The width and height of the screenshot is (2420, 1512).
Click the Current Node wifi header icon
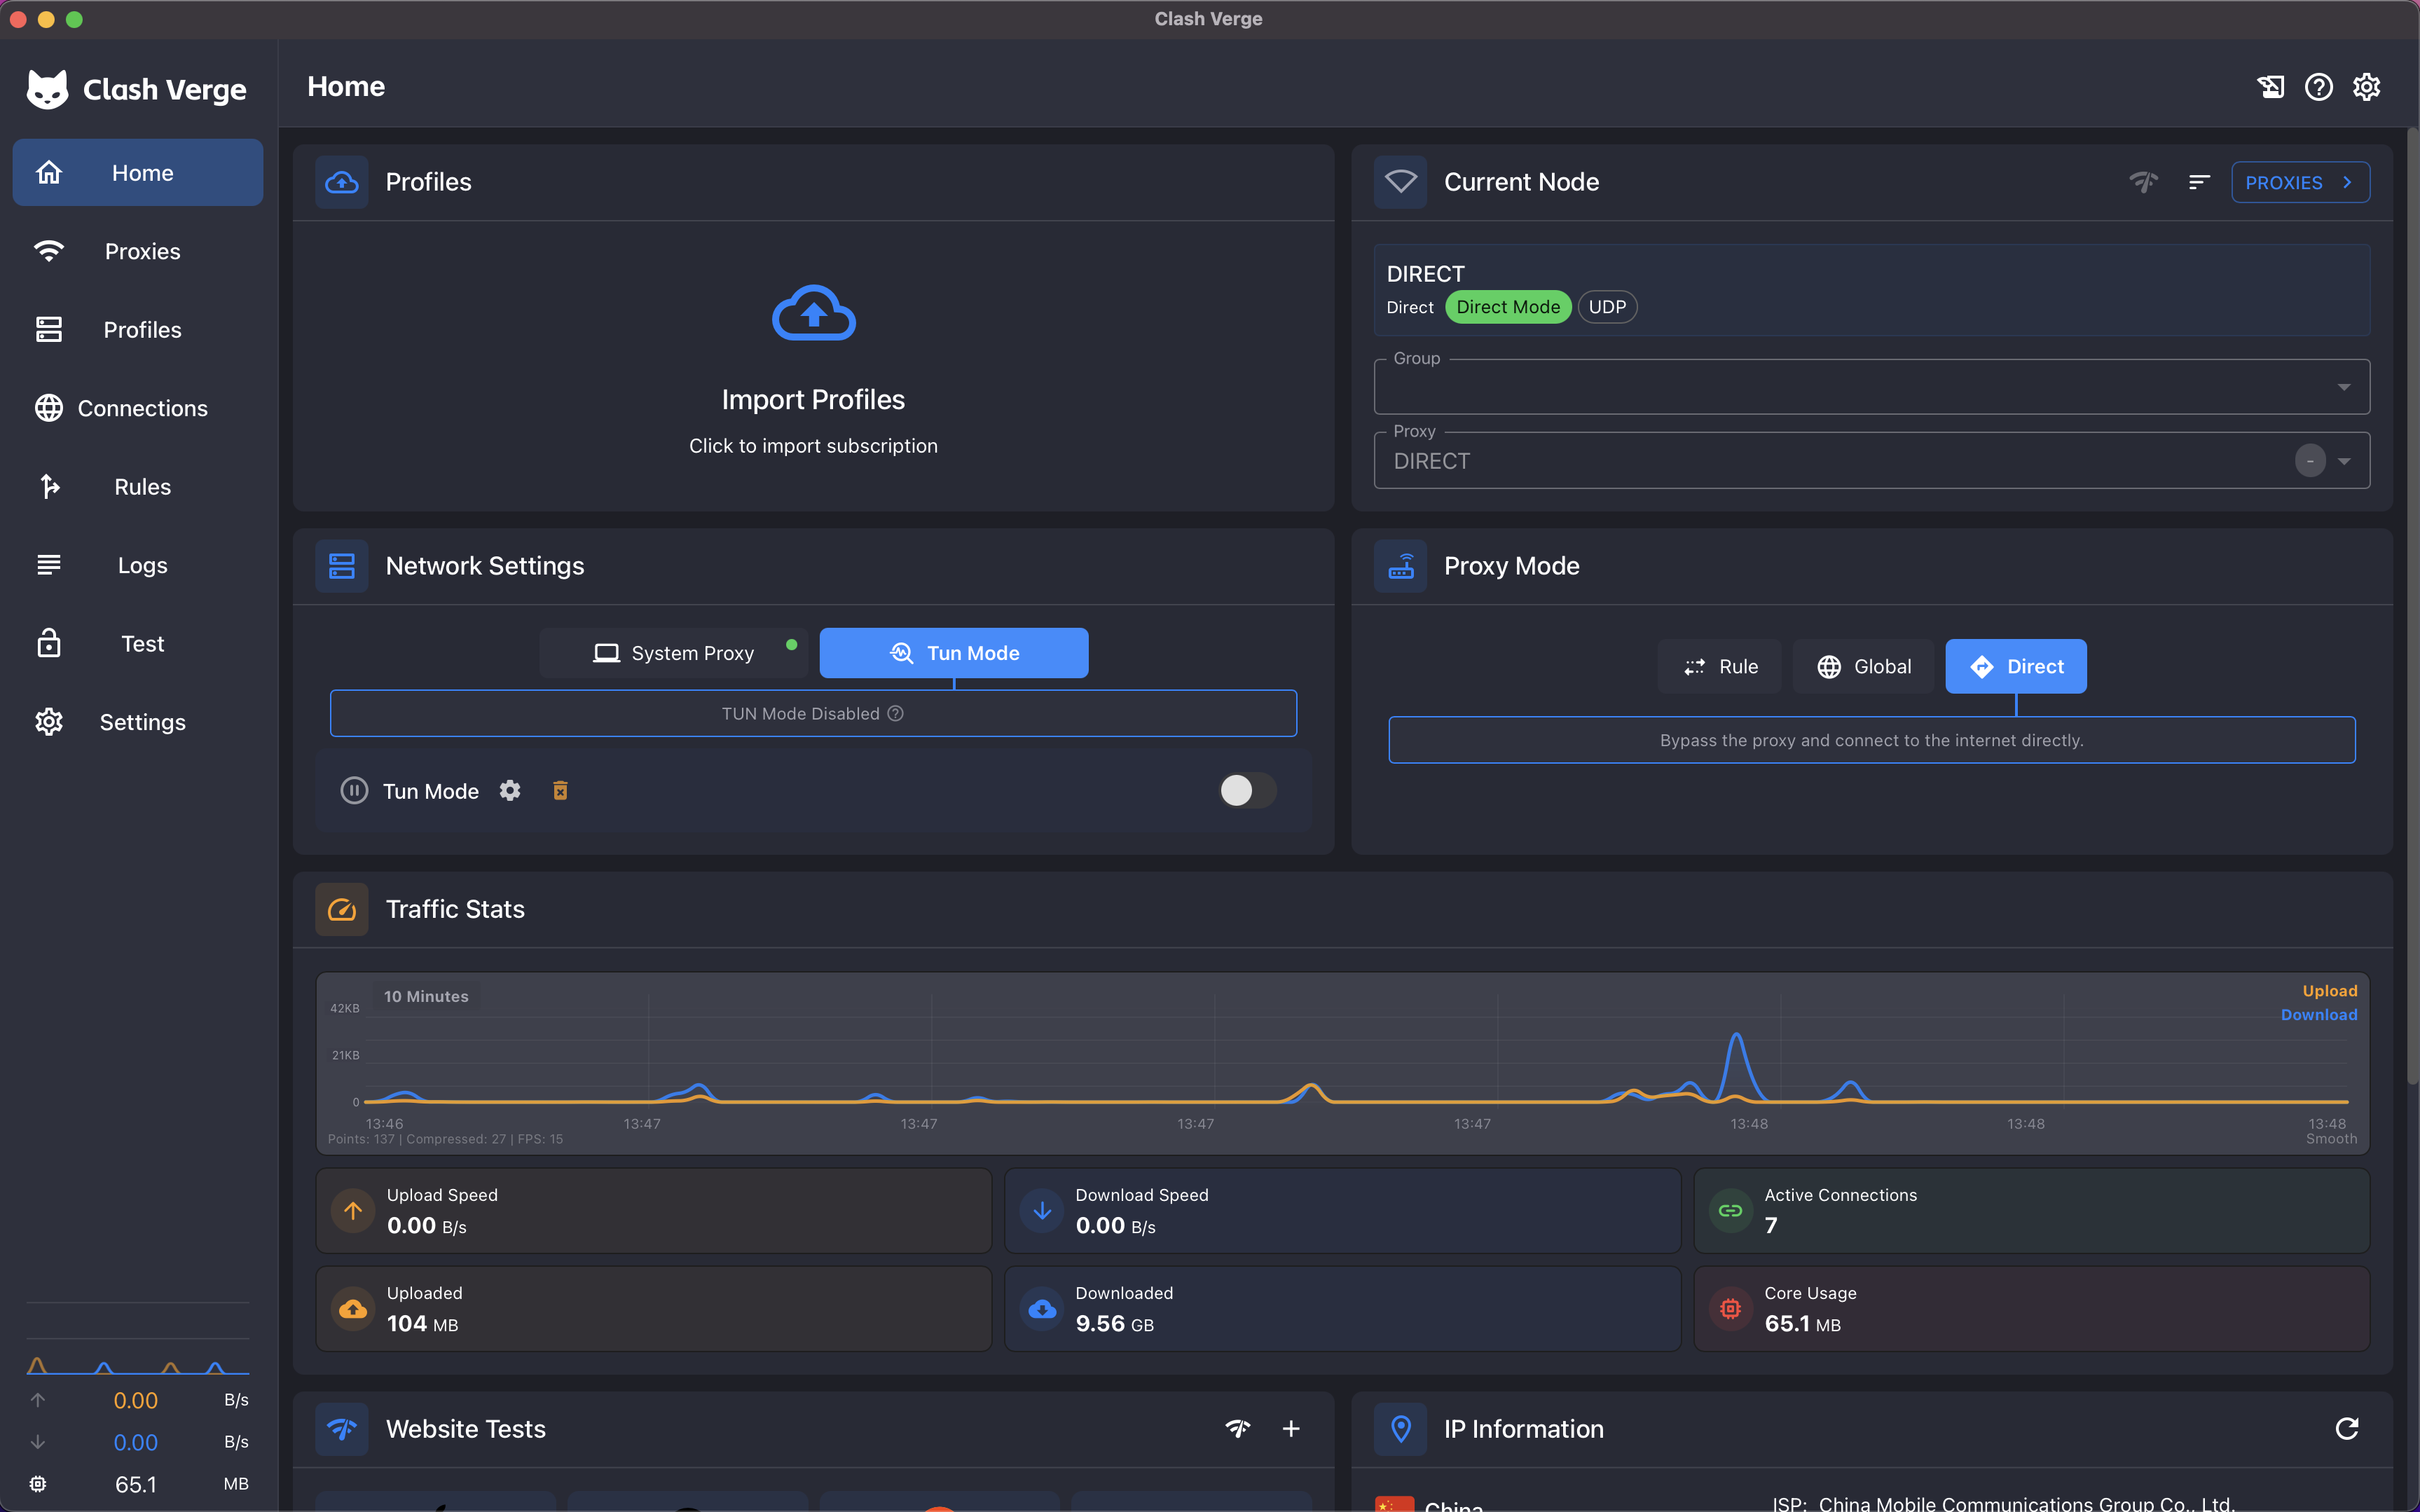1400,182
